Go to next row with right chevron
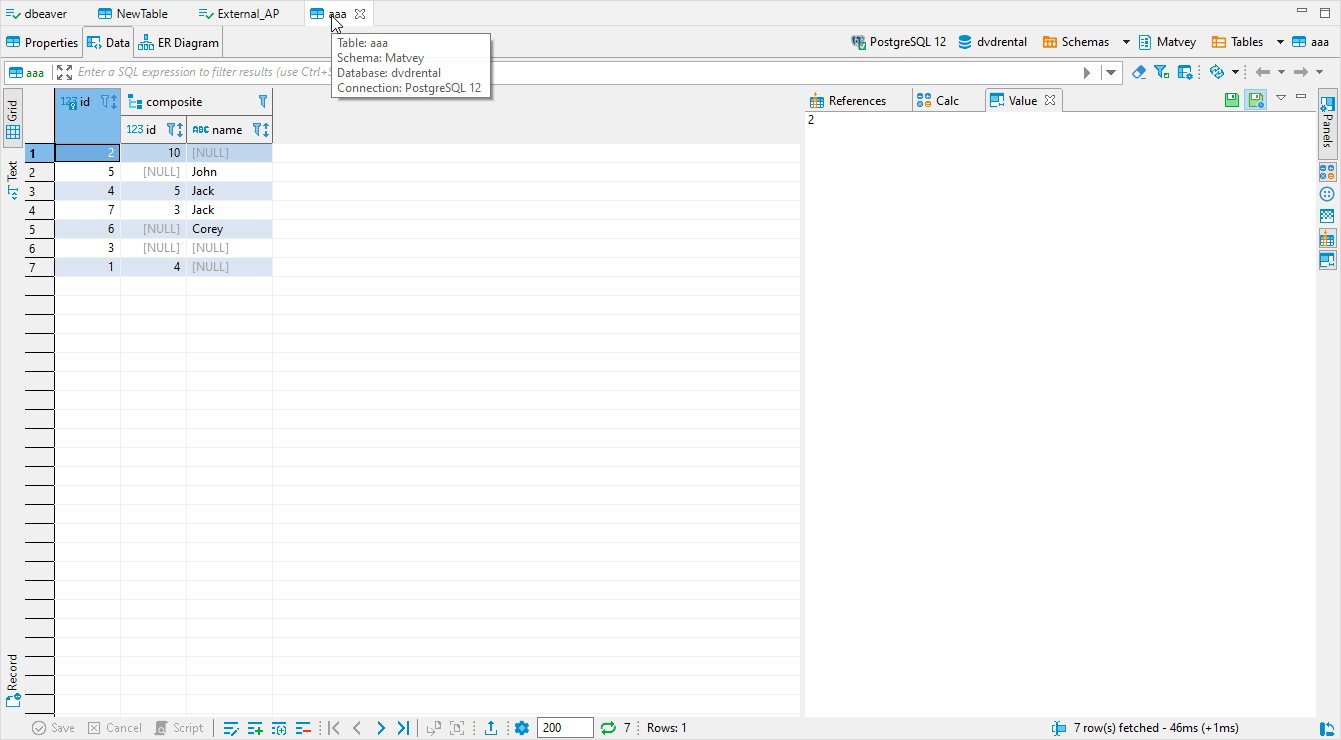Viewport: 1341px width, 740px height. coord(380,728)
